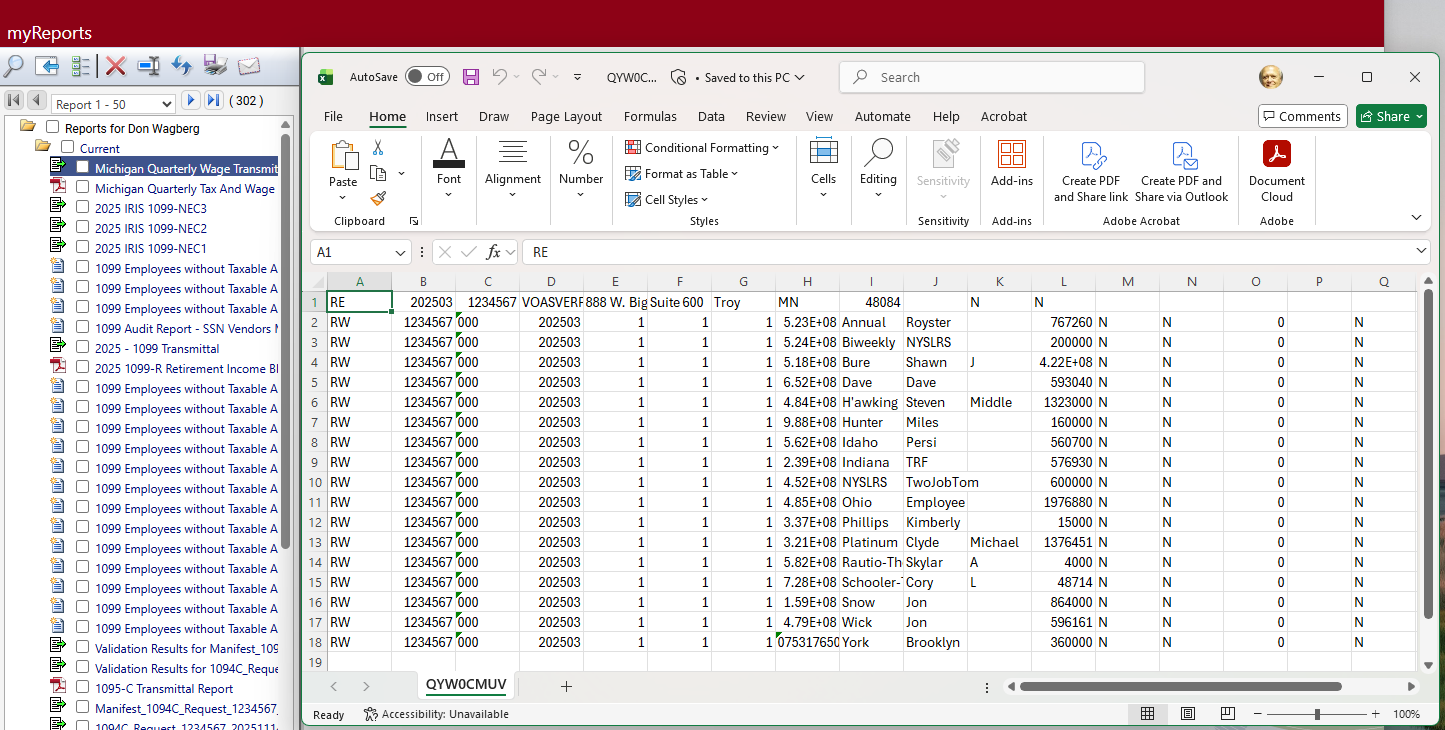Tick the checkbox beside 2025 IRIS 1099-NEC3
This screenshot has width=1445, height=730.
83,208
